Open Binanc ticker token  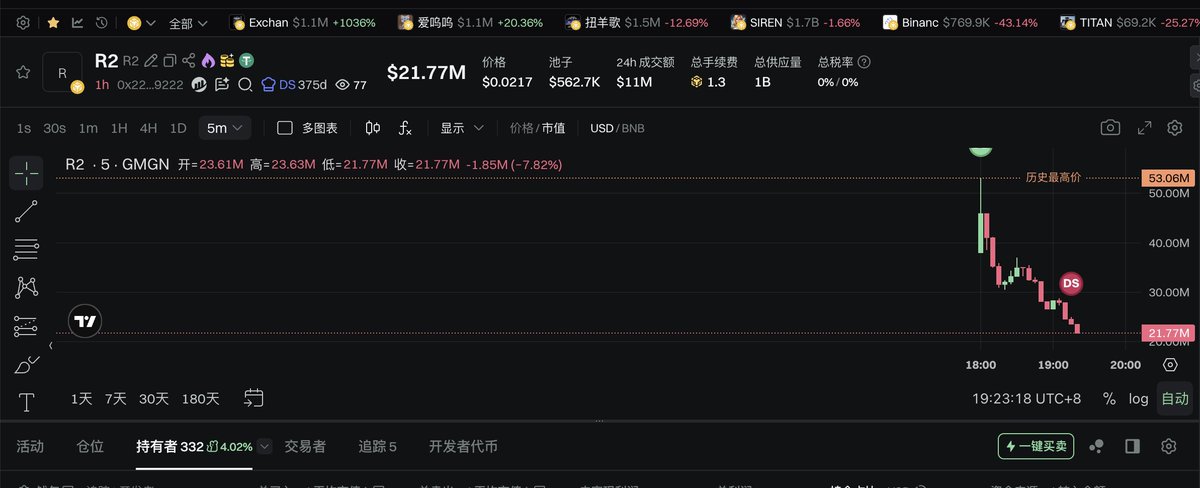960,22
